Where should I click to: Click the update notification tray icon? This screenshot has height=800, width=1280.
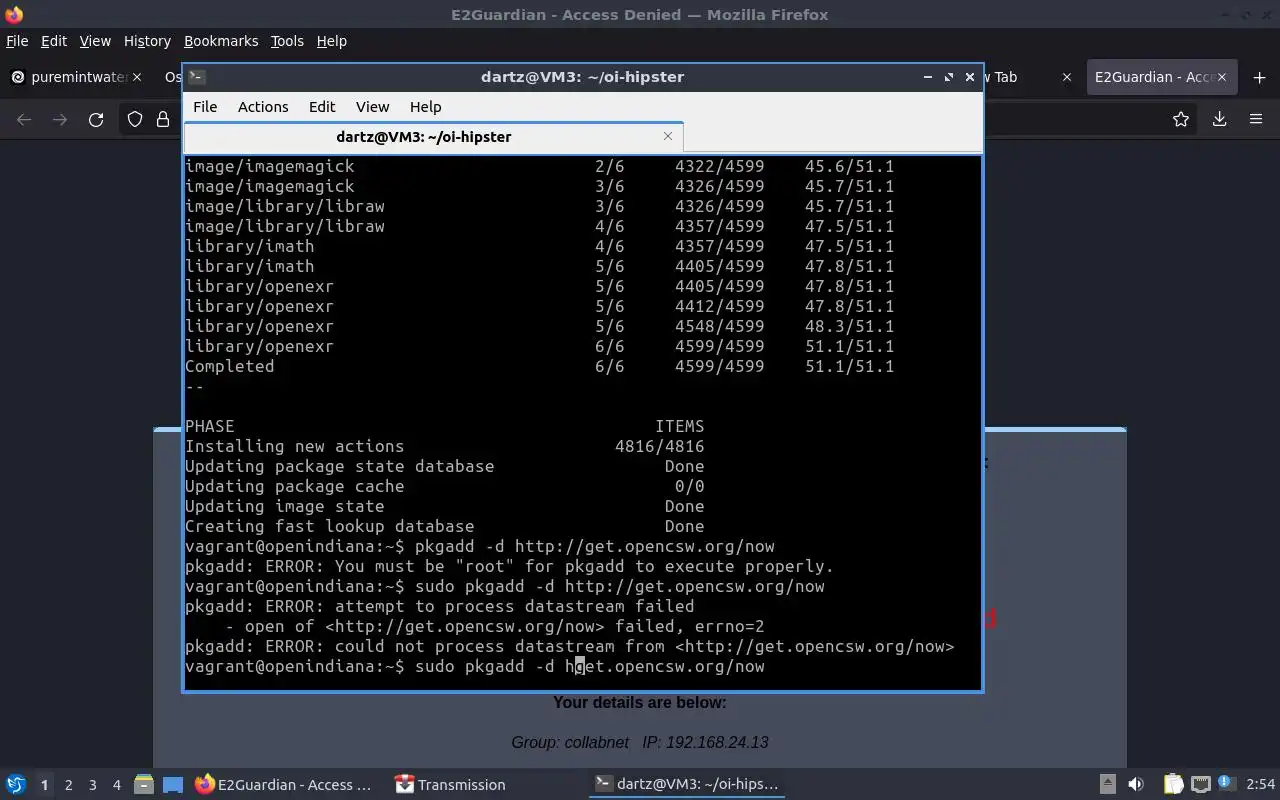[1226, 784]
